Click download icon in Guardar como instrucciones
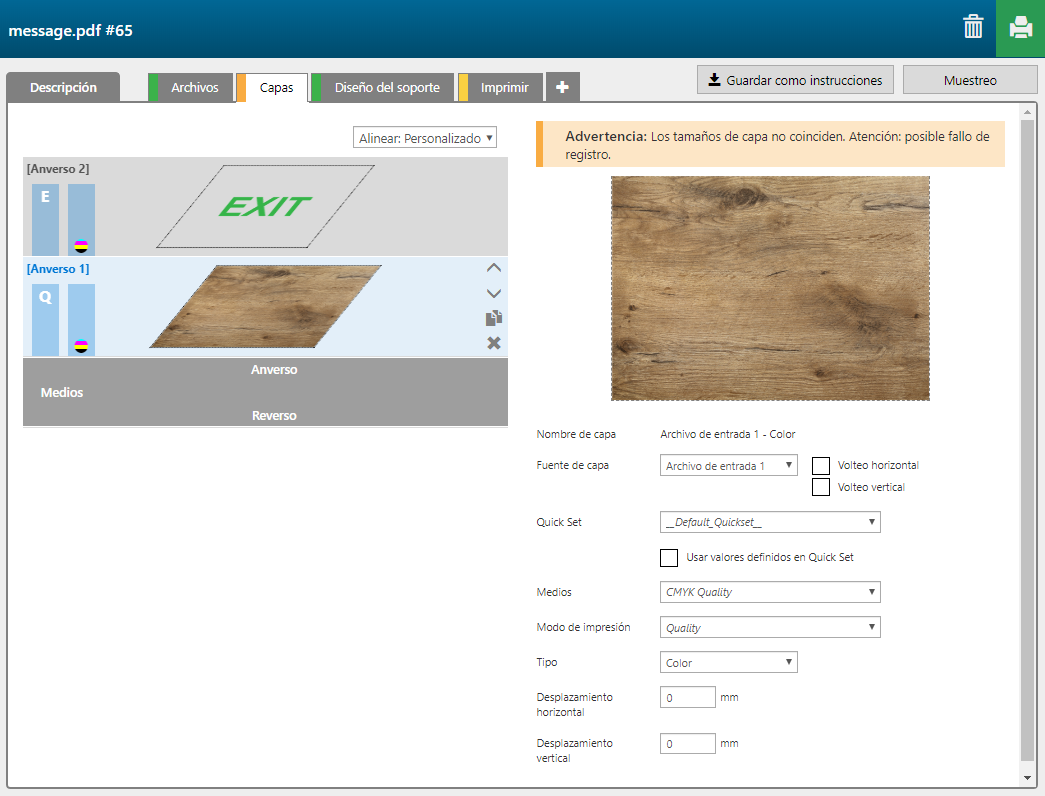The width and height of the screenshot is (1045, 796). [714, 80]
